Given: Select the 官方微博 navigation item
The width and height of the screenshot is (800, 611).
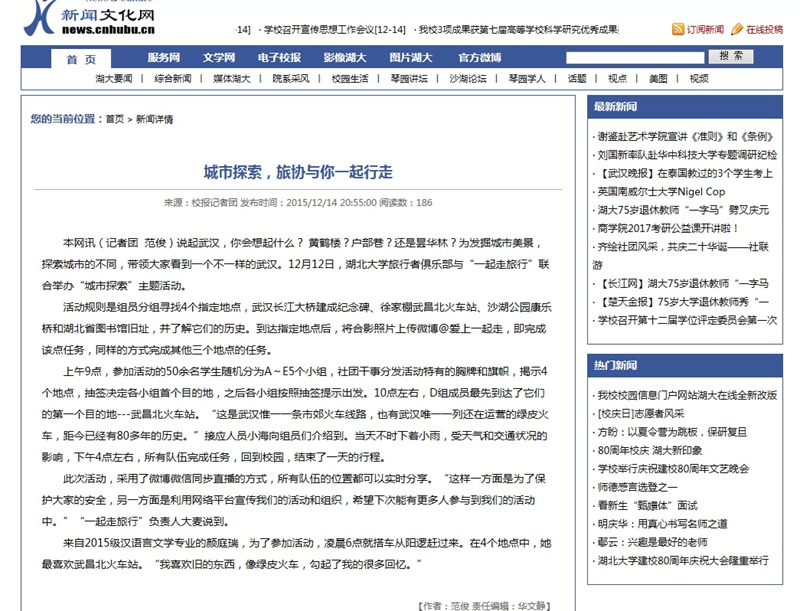Looking at the screenshot, I should coord(479,58).
